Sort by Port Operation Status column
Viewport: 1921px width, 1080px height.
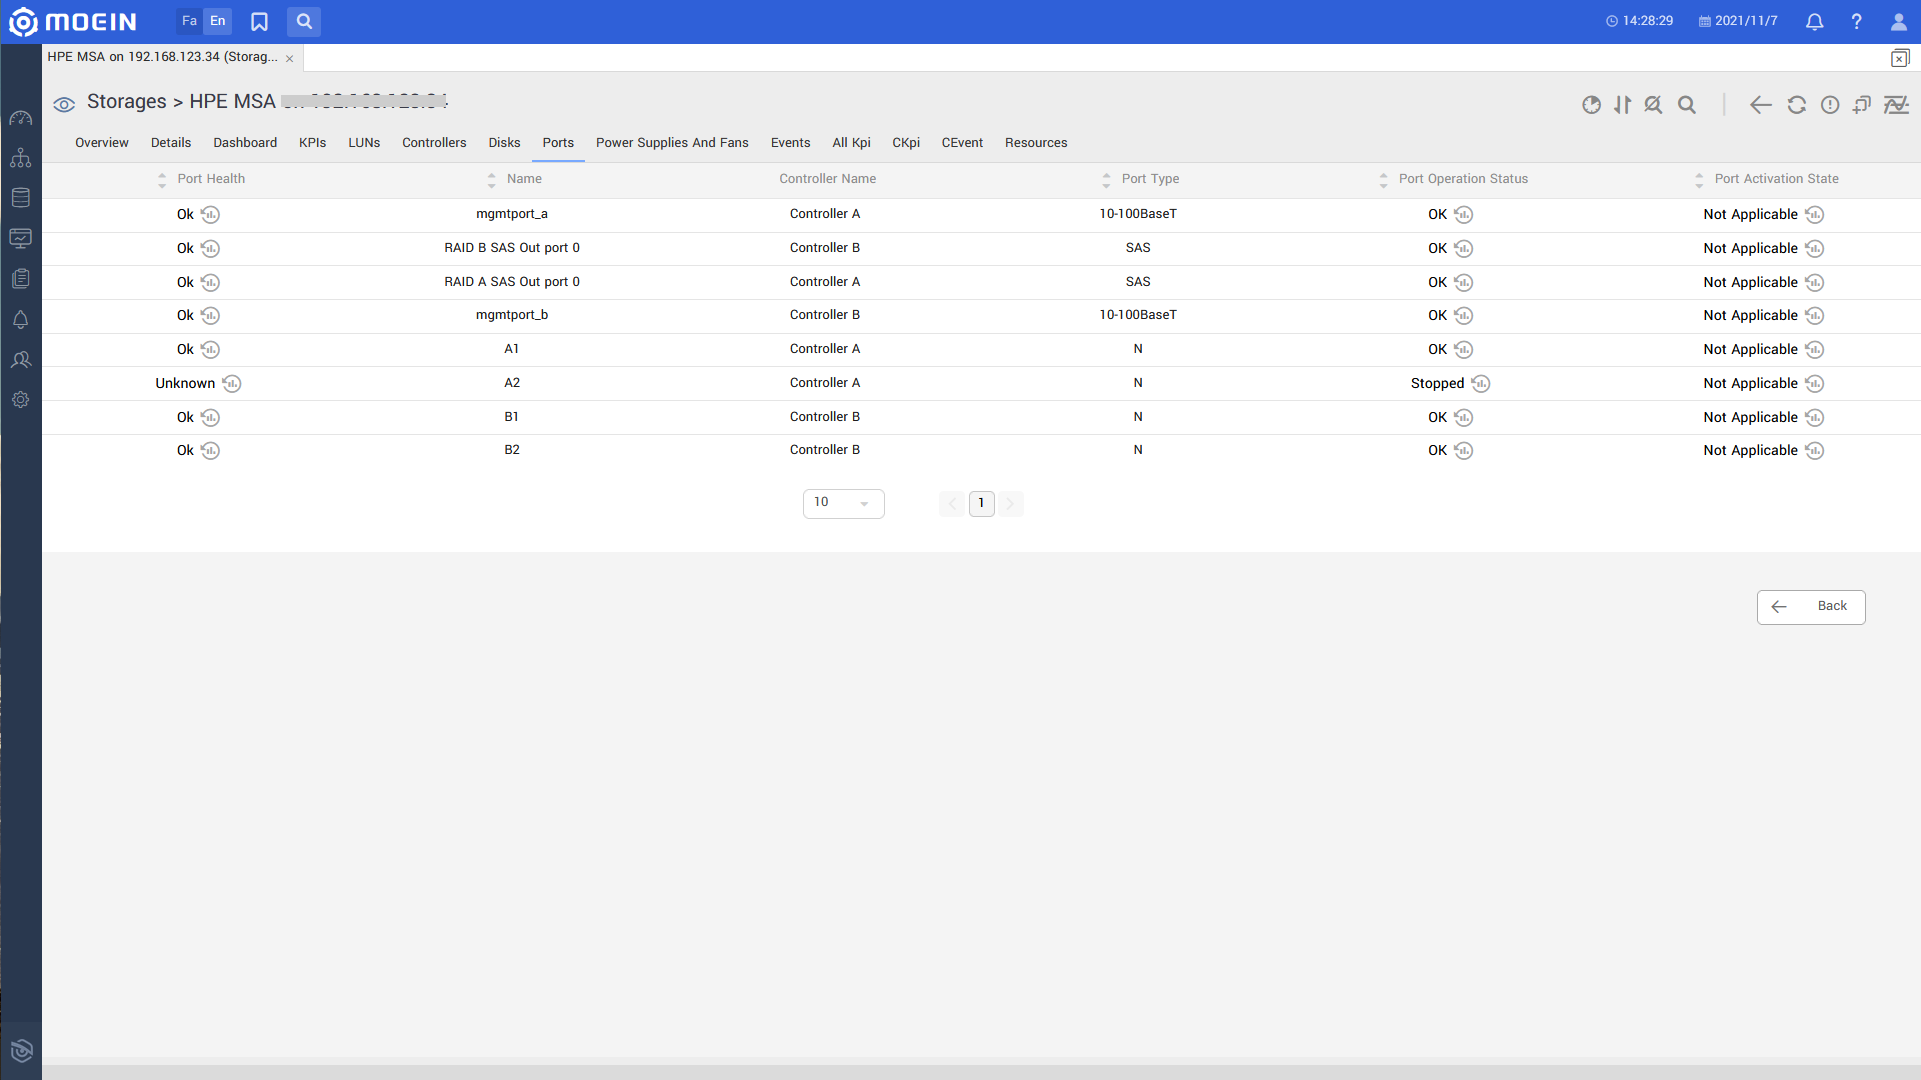pyautogui.click(x=1383, y=180)
